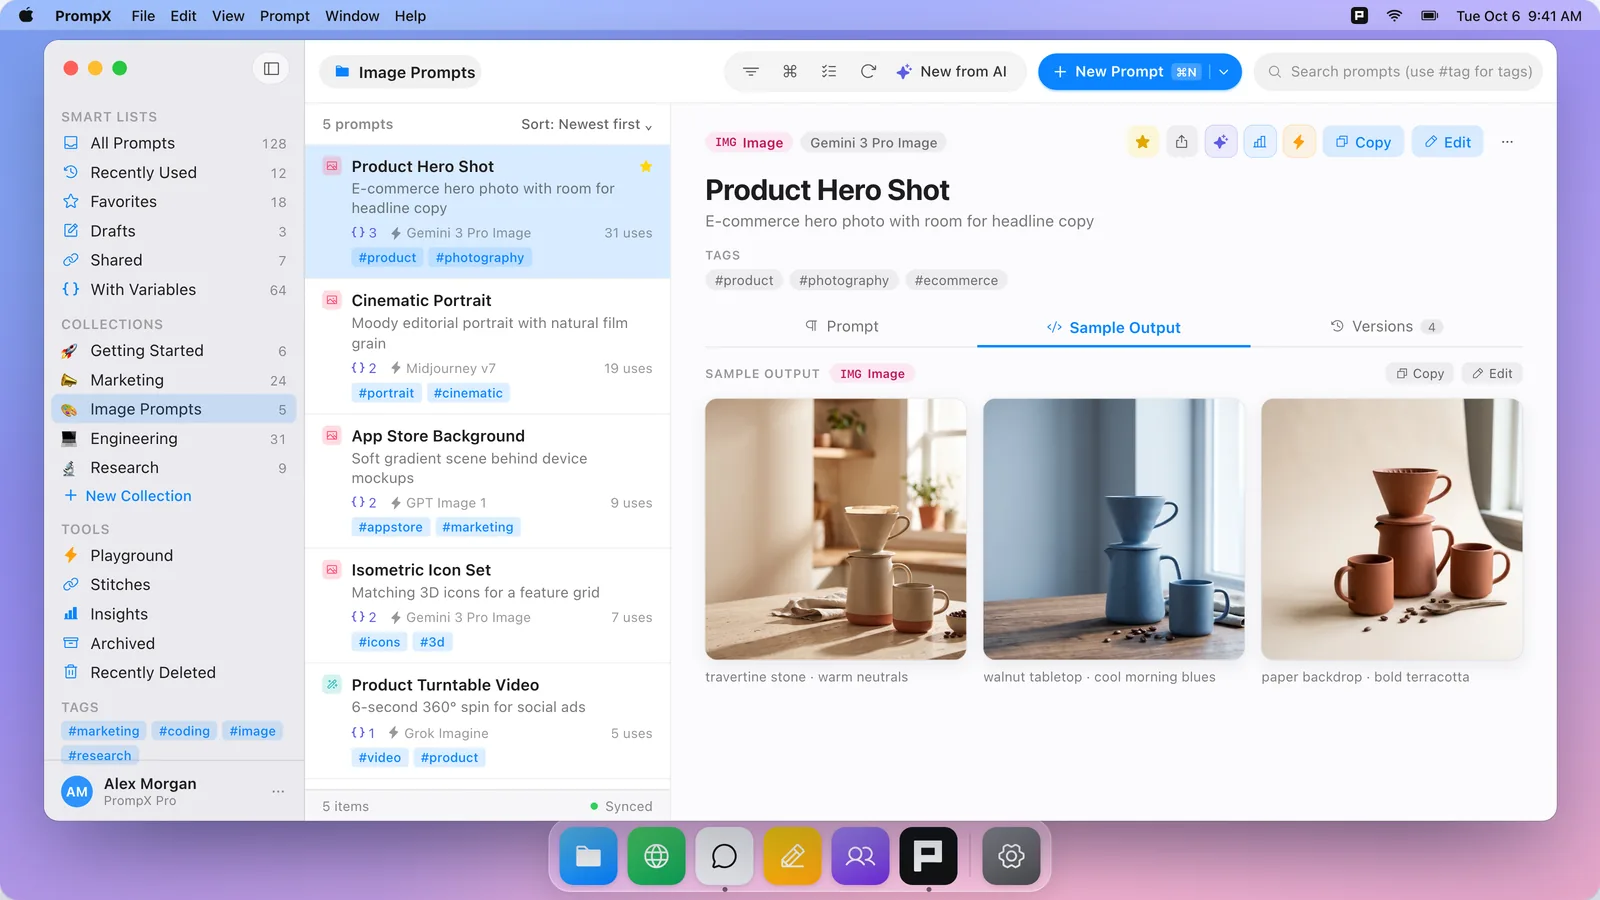Open Drafts smart list
Screen dimensions: 1600x900
(x=174, y=231)
